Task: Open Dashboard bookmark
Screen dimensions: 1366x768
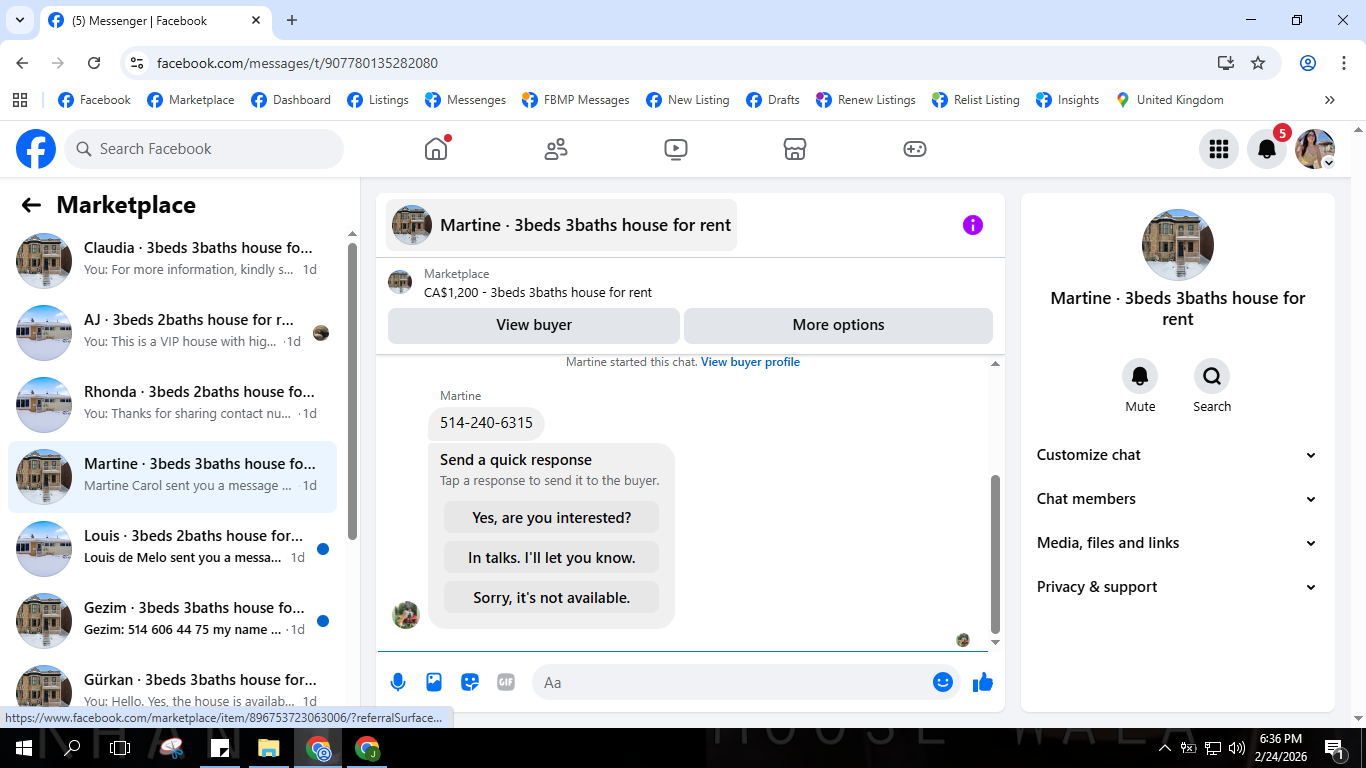Action: click(x=291, y=100)
